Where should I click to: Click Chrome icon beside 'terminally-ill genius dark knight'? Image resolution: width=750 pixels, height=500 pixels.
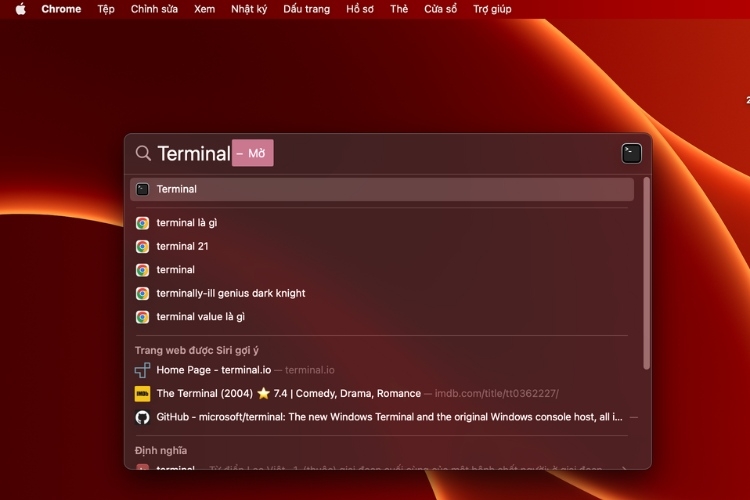click(x=143, y=293)
